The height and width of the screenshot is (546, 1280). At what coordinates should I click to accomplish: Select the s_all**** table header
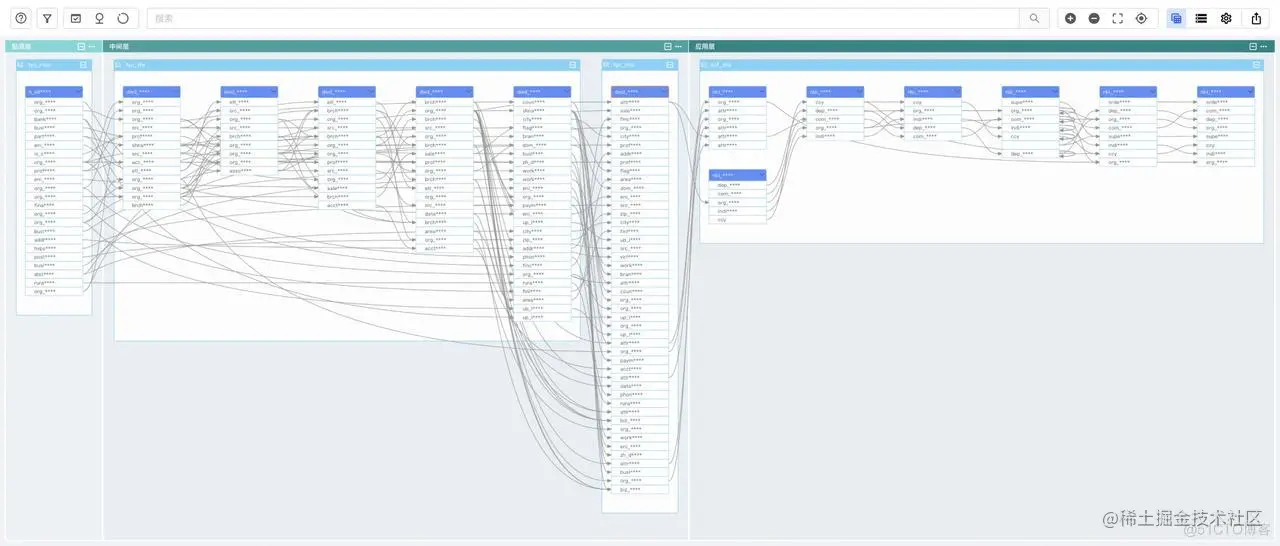coord(54,92)
